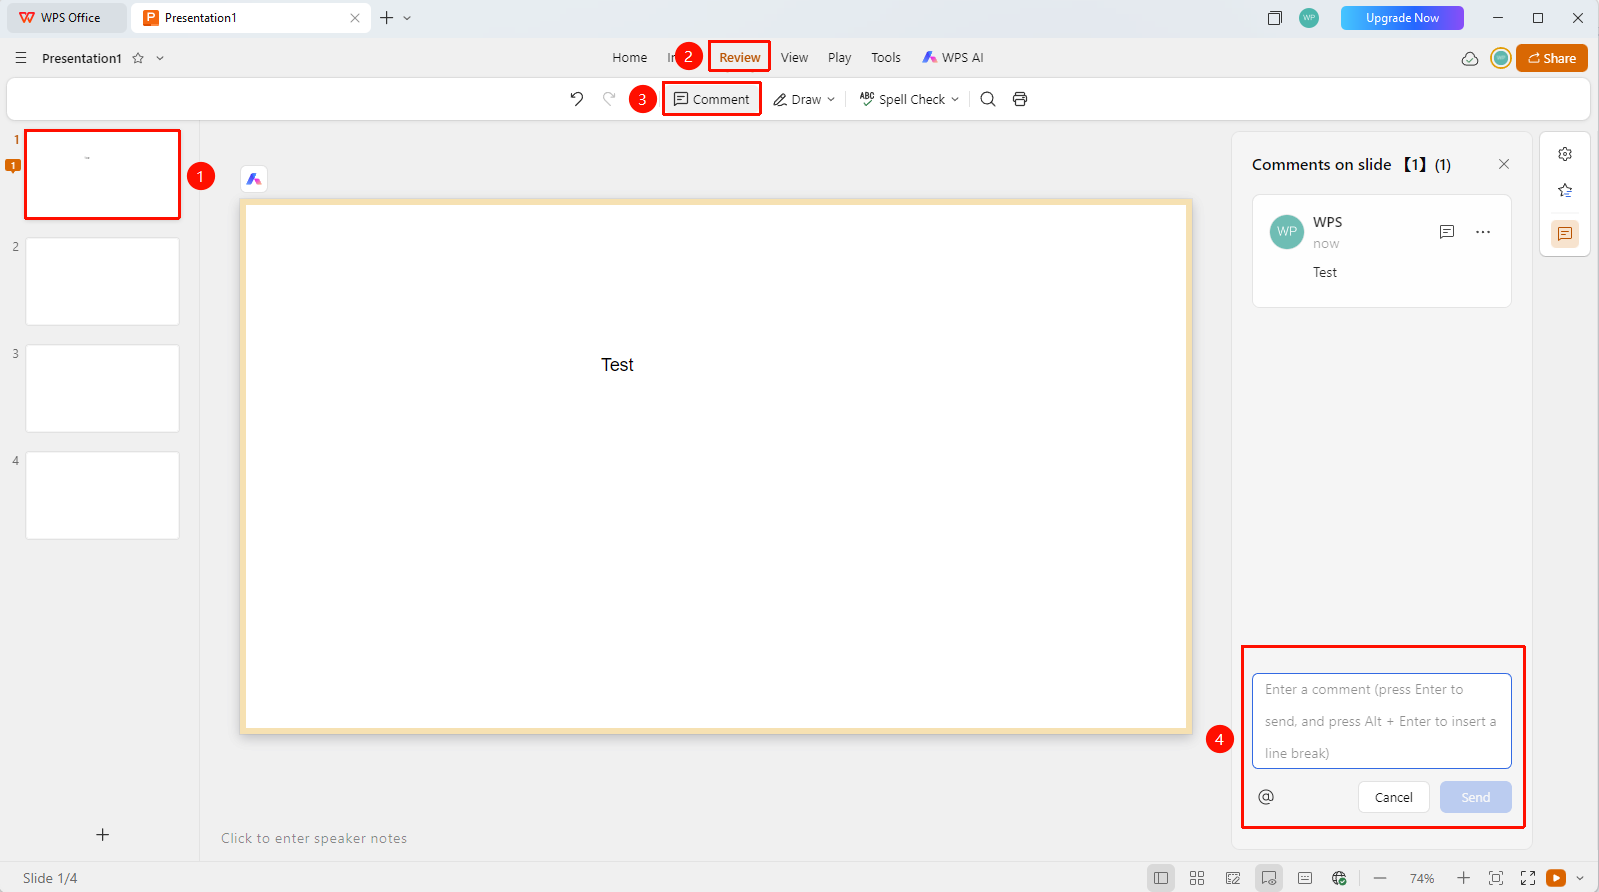The width and height of the screenshot is (1599, 892).
Task: Open the new tab dropdown arrow in title bar
Action: (x=407, y=18)
